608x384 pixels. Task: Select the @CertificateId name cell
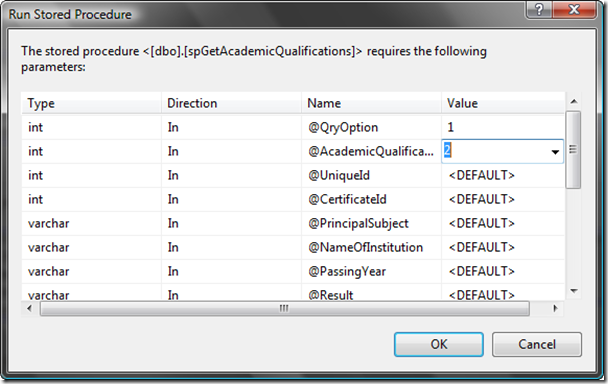(x=371, y=199)
